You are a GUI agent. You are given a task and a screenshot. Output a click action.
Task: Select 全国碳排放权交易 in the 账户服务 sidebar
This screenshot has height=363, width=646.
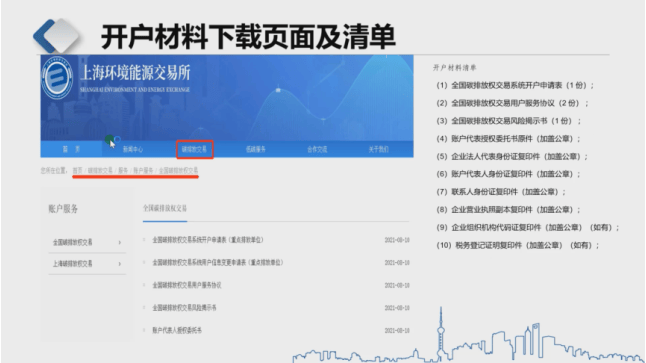(73, 242)
